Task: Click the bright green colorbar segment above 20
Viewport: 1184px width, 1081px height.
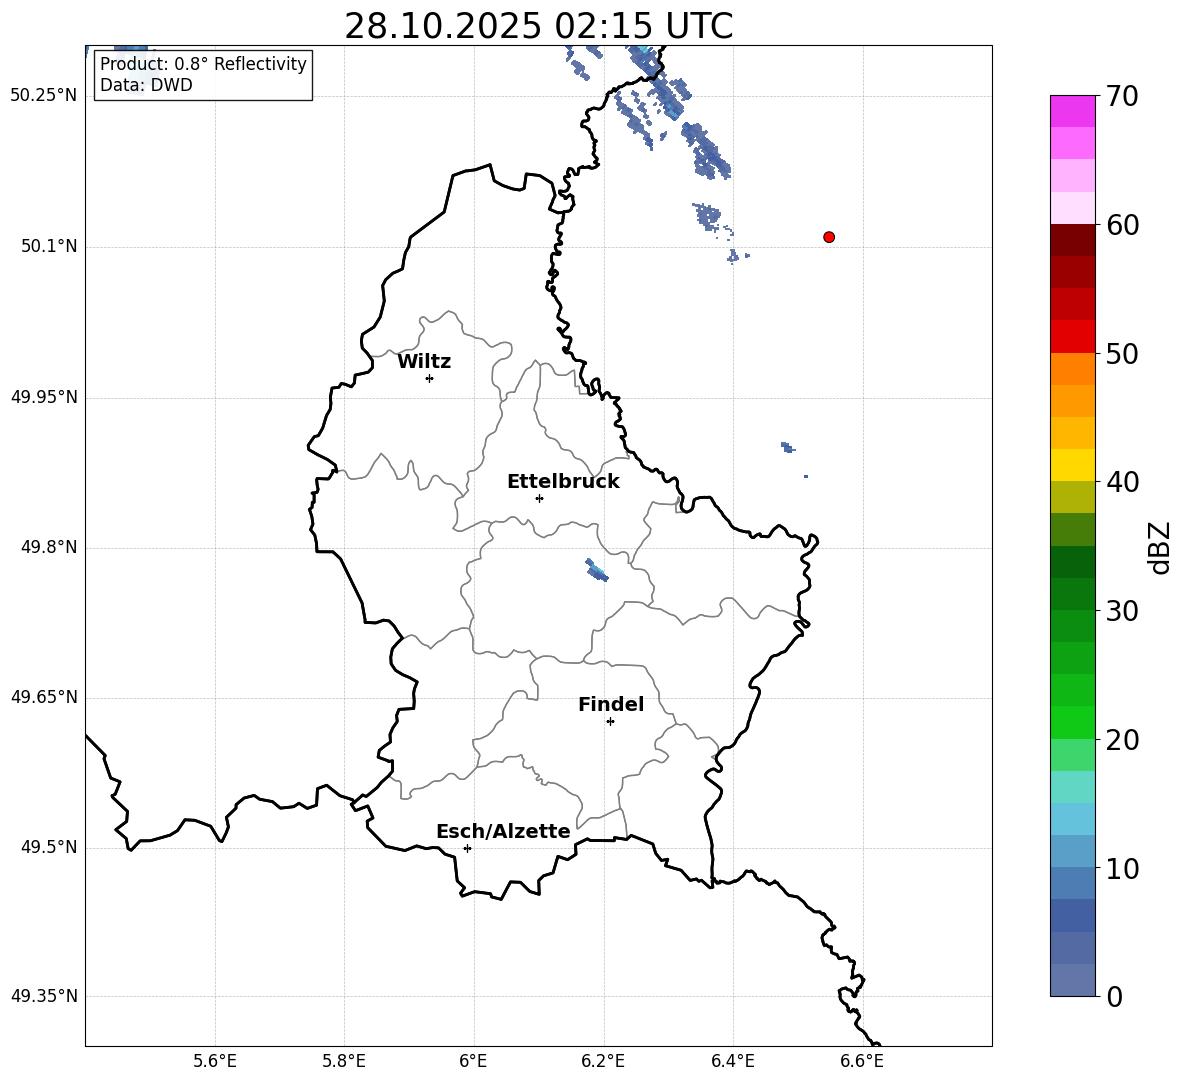Action: point(1073,722)
